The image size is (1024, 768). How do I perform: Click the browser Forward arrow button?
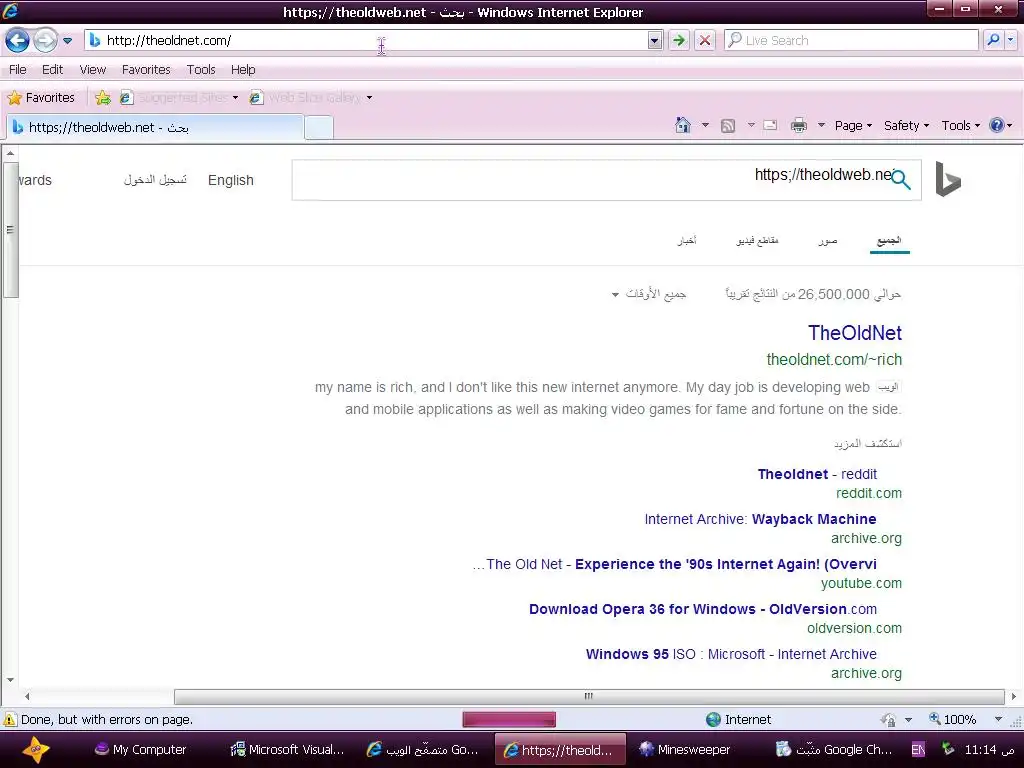point(44,40)
